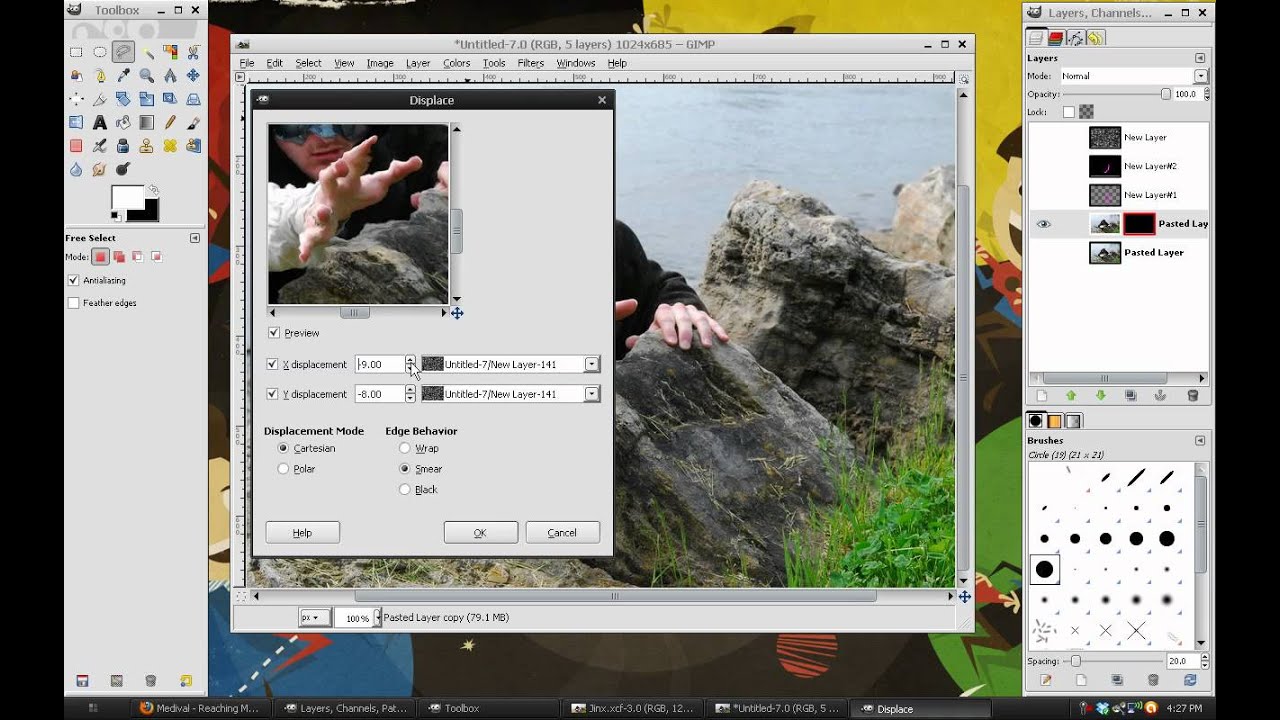Image resolution: width=1280 pixels, height=720 pixels.
Task: Select the Scissors Select tool
Action: [194, 52]
